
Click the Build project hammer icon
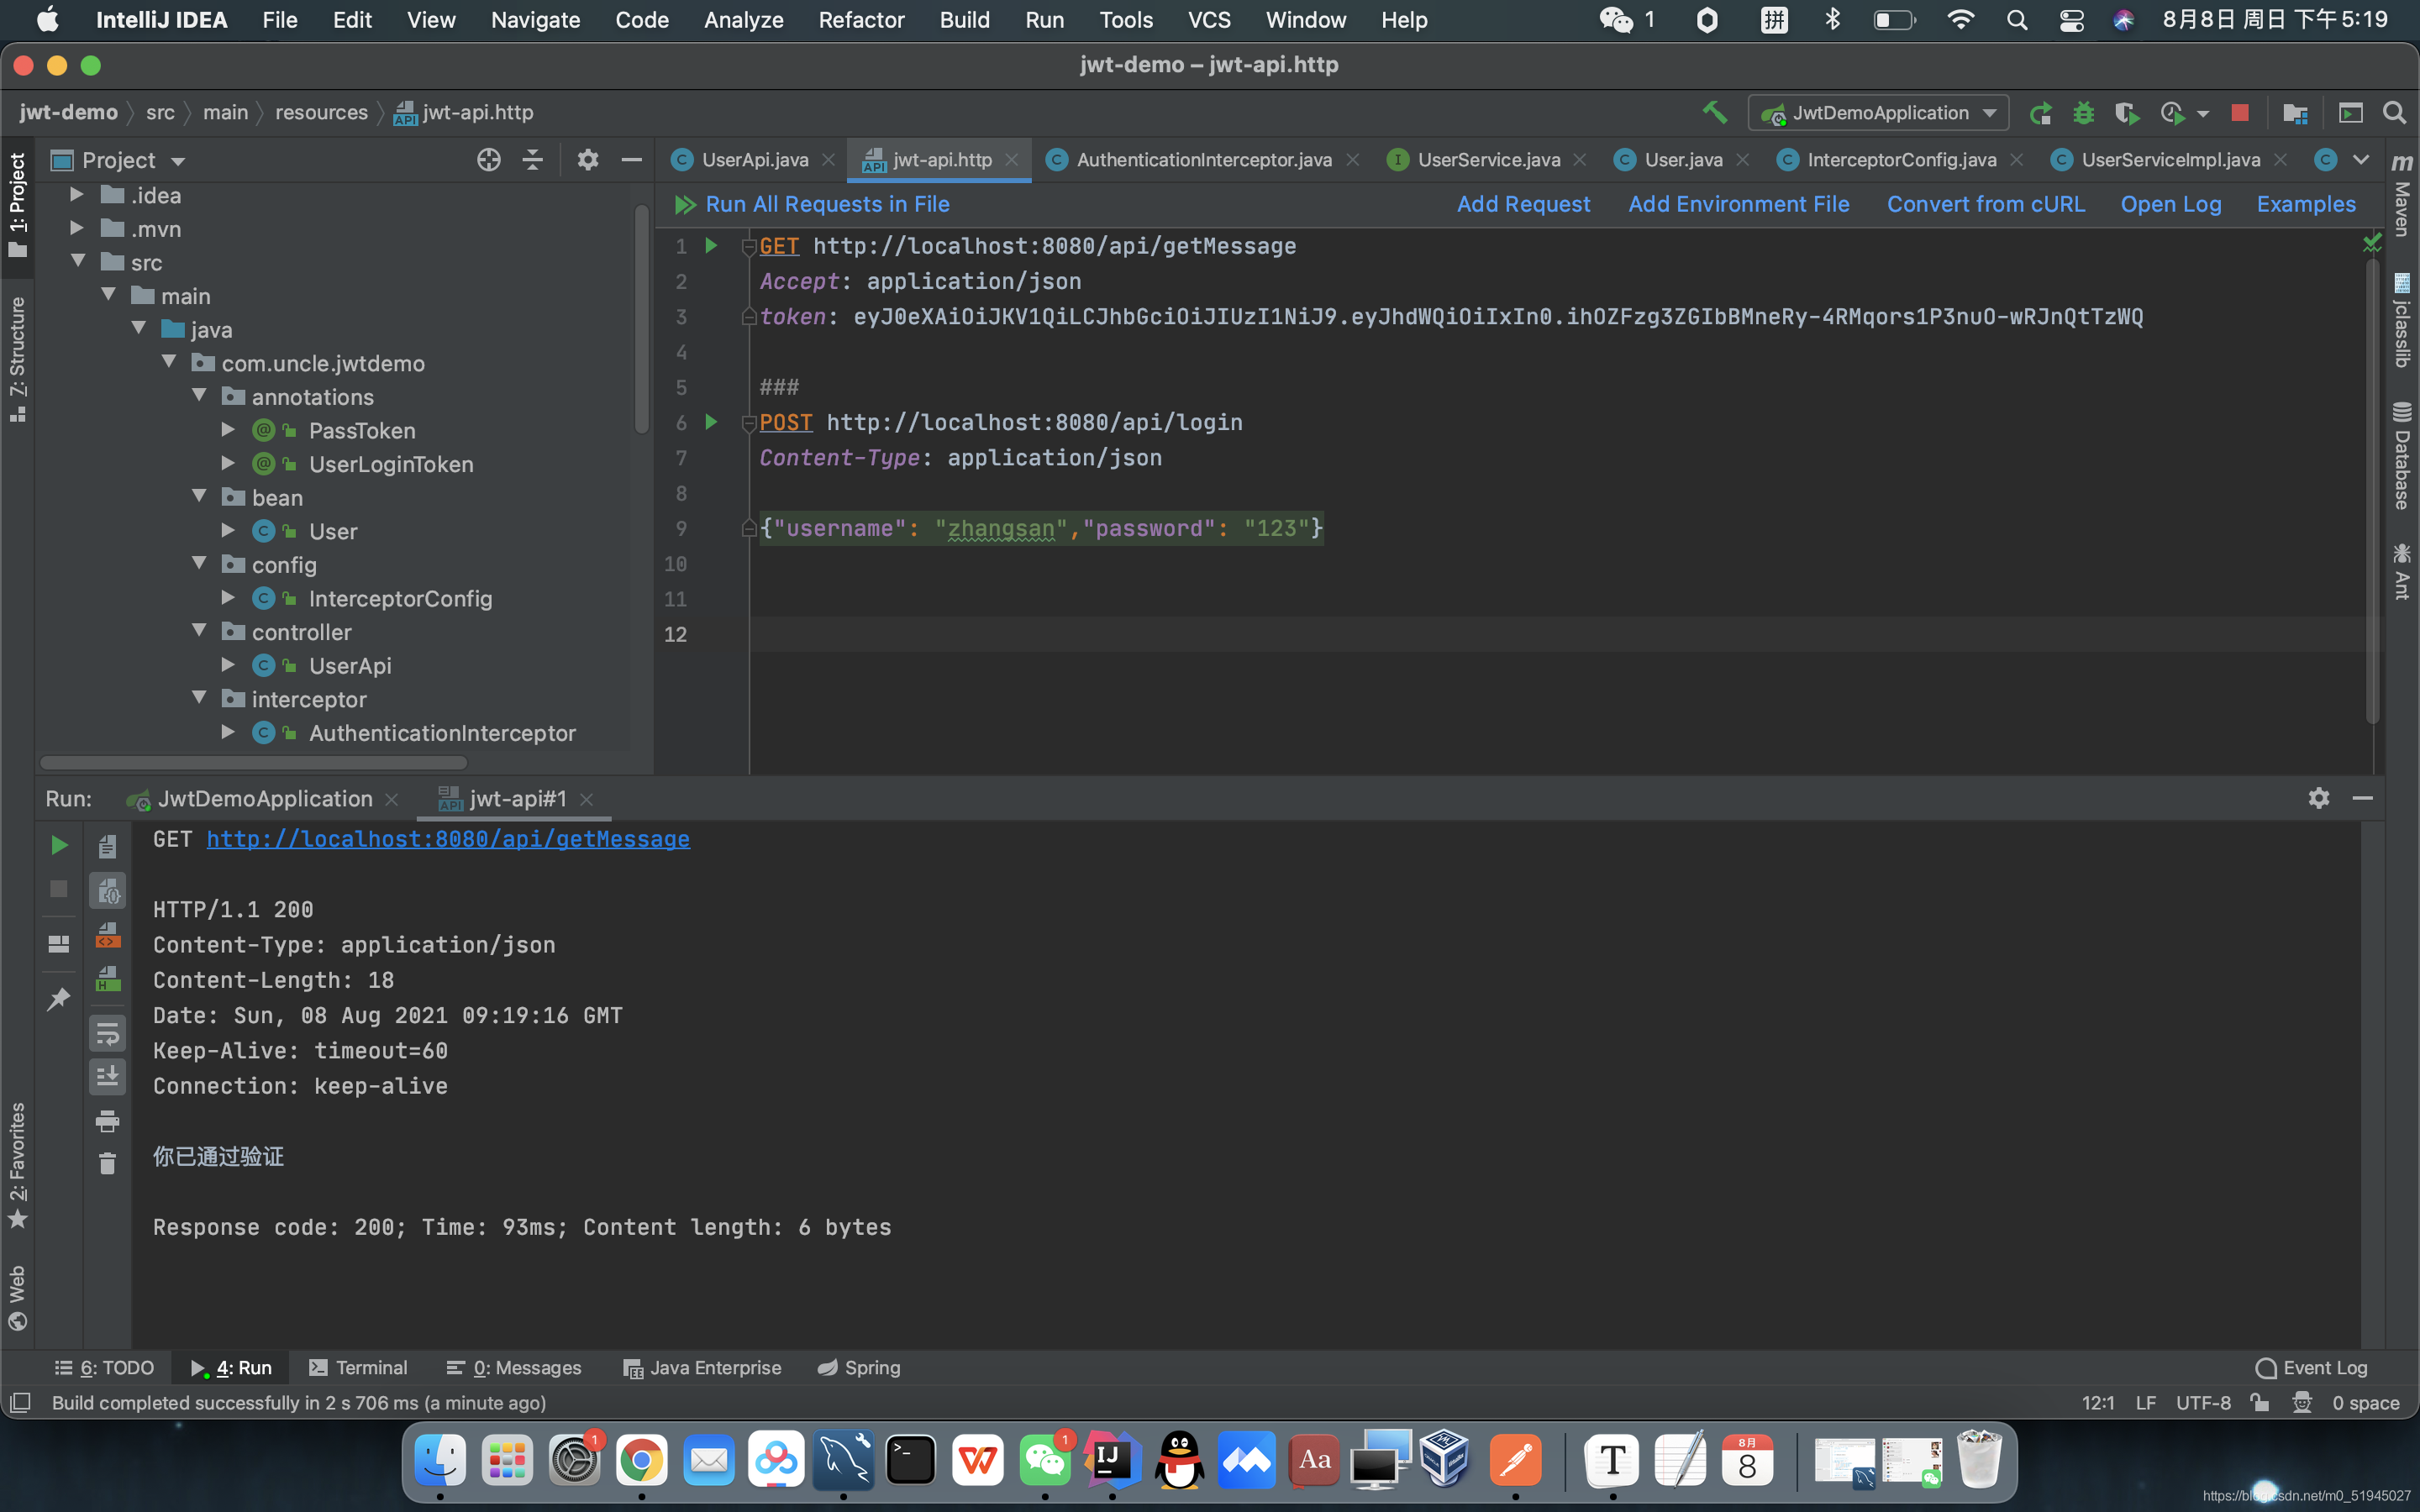point(1714,112)
